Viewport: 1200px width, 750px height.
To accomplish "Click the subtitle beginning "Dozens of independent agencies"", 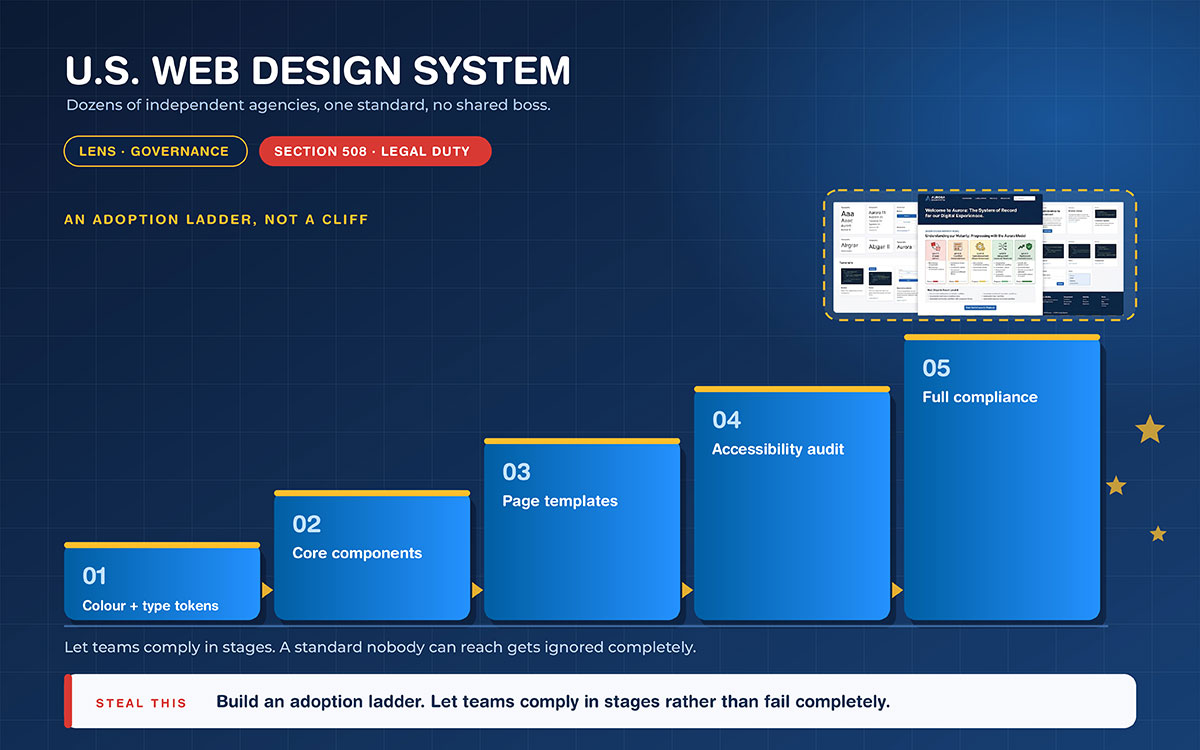I will [x=308, y=104].
